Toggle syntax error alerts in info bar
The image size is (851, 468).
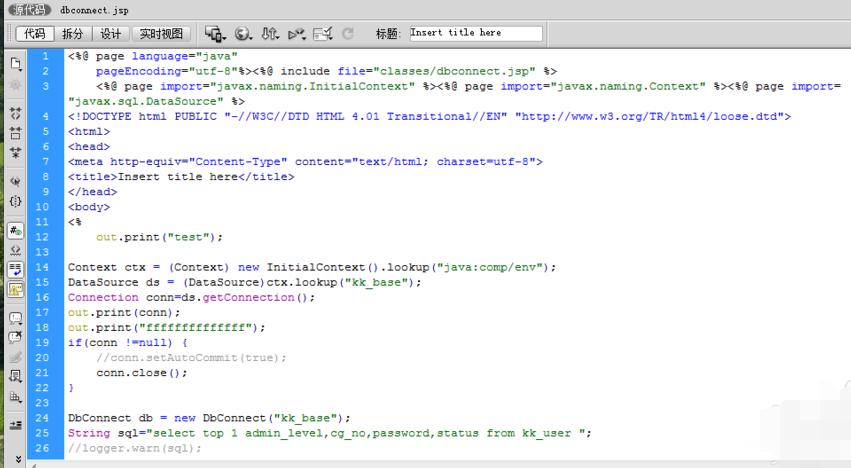pyautogui.click(x=15, y=290)
